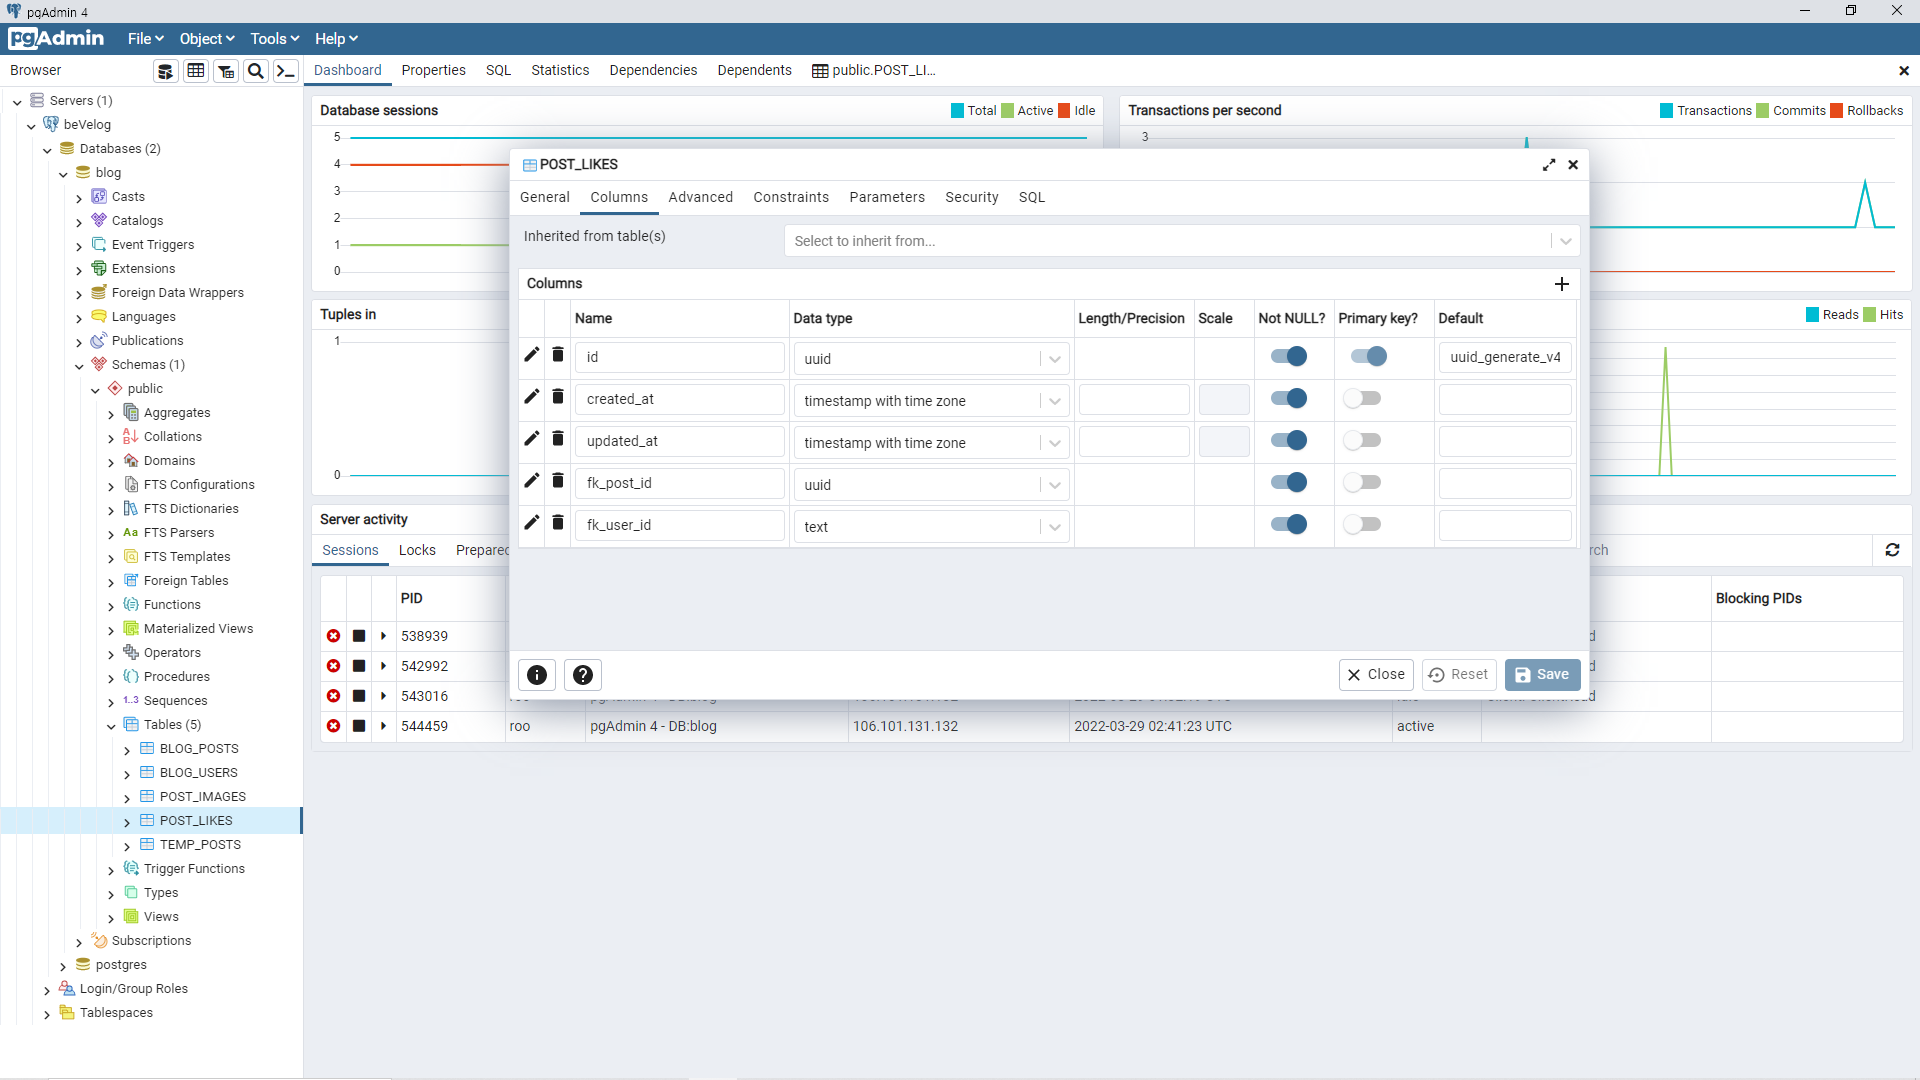Collapse the Tables (5) tree node
This screenshot has width=1920, height=1080.
[x=111, y=726]
